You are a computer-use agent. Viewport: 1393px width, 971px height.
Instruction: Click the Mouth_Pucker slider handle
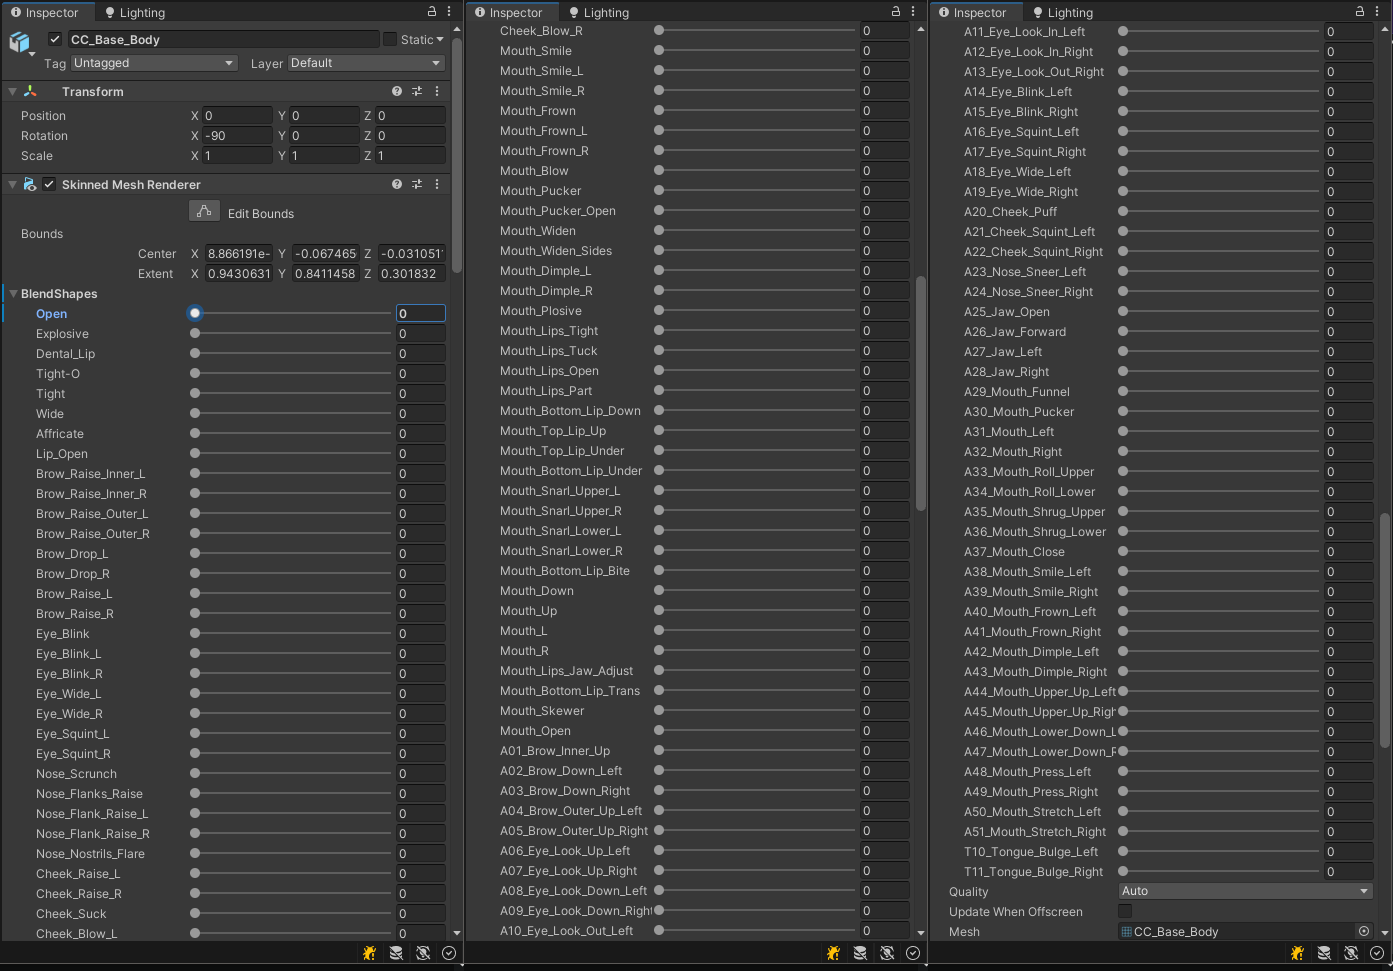659,191
